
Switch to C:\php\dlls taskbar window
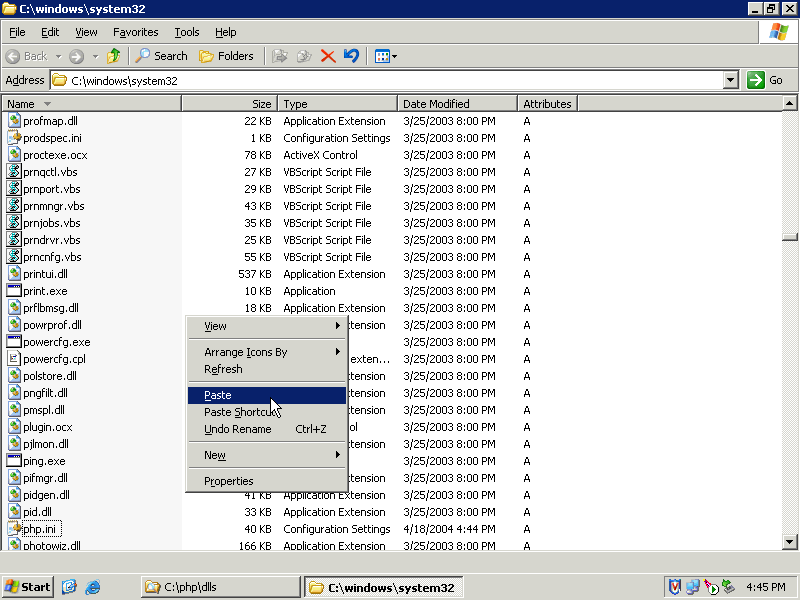[219, 587]
